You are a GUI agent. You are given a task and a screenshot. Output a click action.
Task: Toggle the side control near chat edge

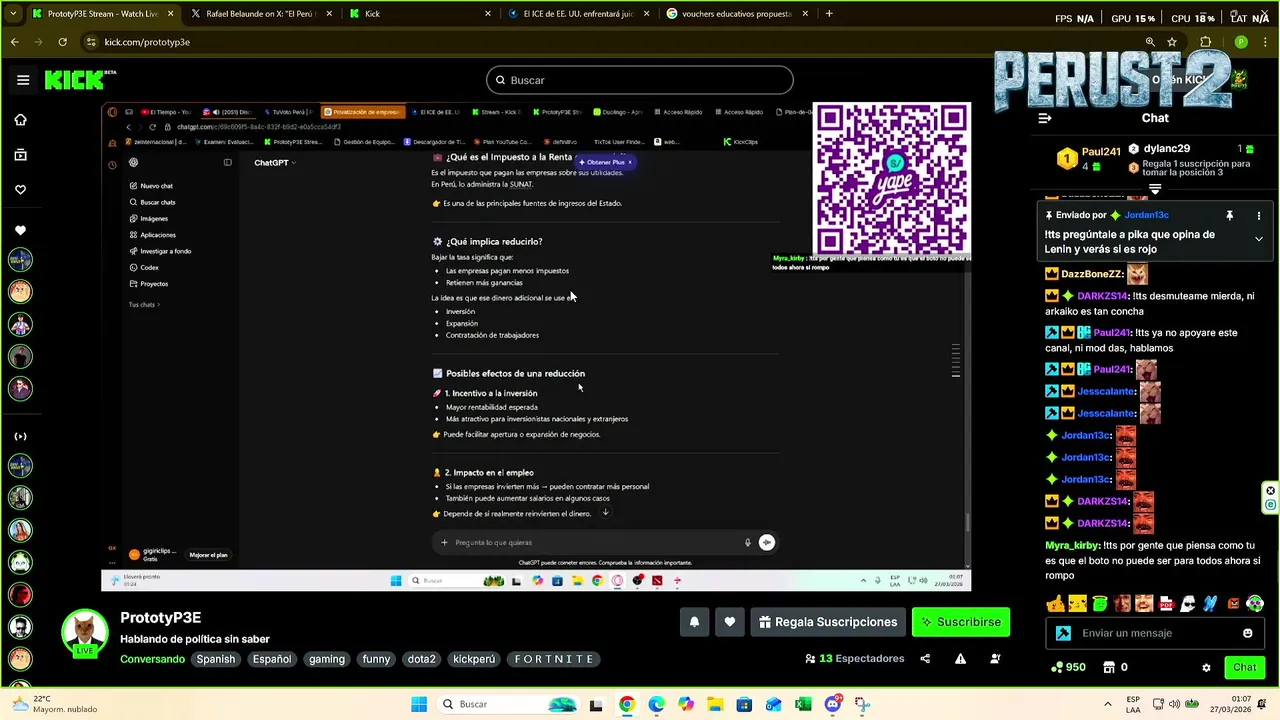pyautogui.click(x=1271, y=498)
